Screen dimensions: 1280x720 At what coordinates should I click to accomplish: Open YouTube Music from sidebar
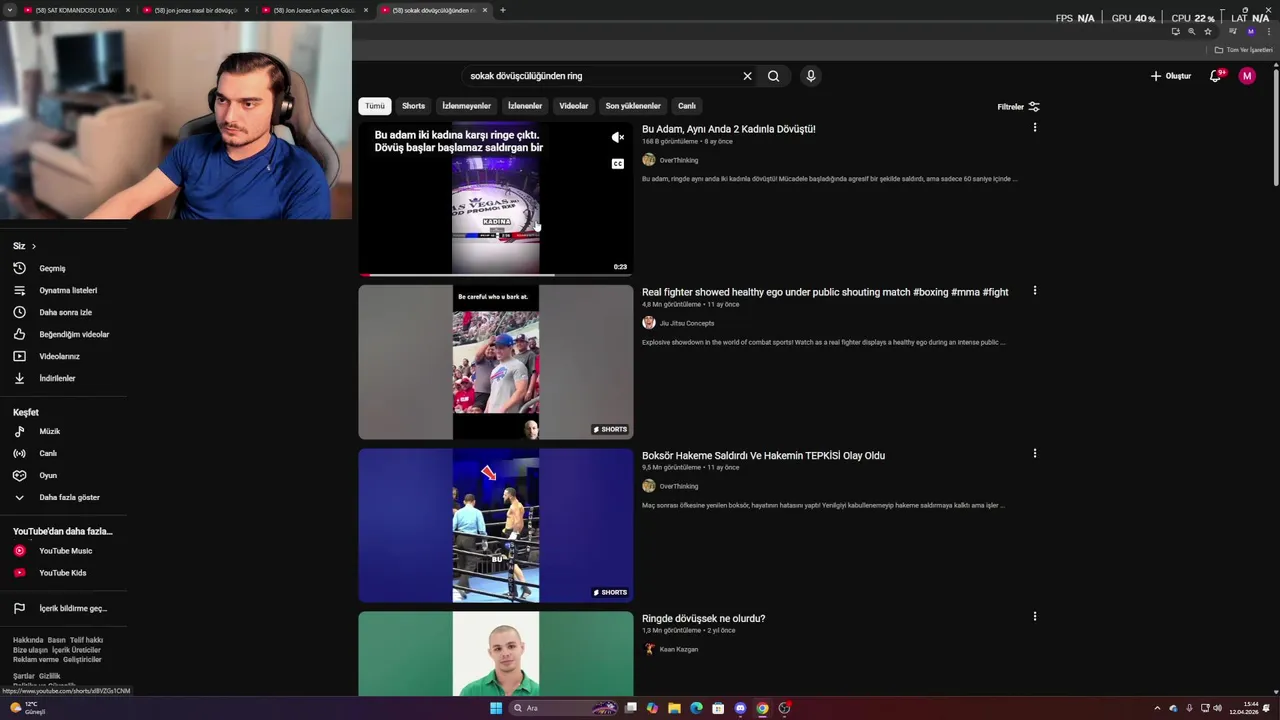(64, 551)
